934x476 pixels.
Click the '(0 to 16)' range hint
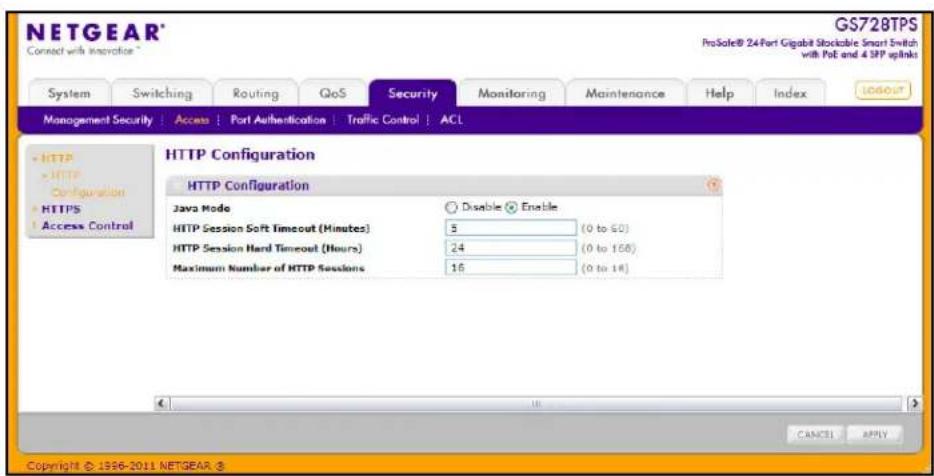[x=605, y=268]
